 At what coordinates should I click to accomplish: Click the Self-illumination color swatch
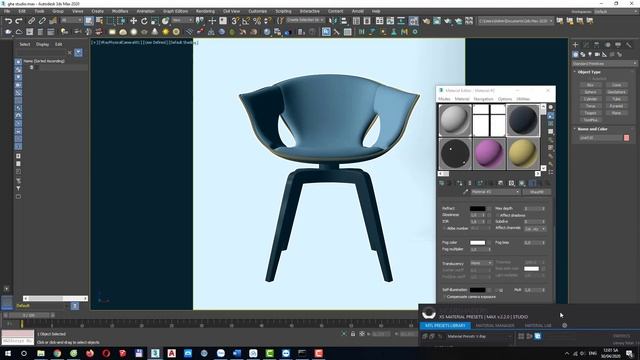tap(478, 290)
